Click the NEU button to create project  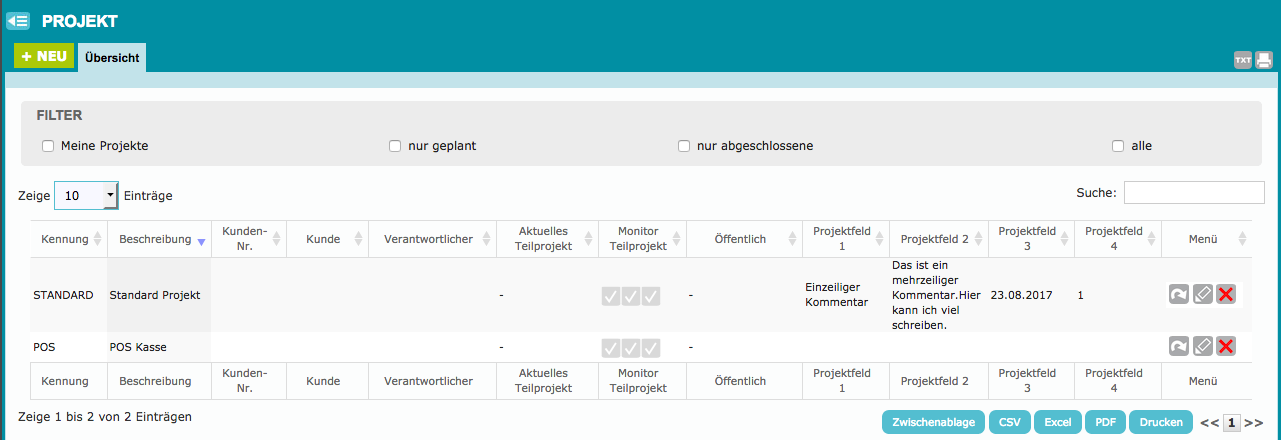[44, 57]
